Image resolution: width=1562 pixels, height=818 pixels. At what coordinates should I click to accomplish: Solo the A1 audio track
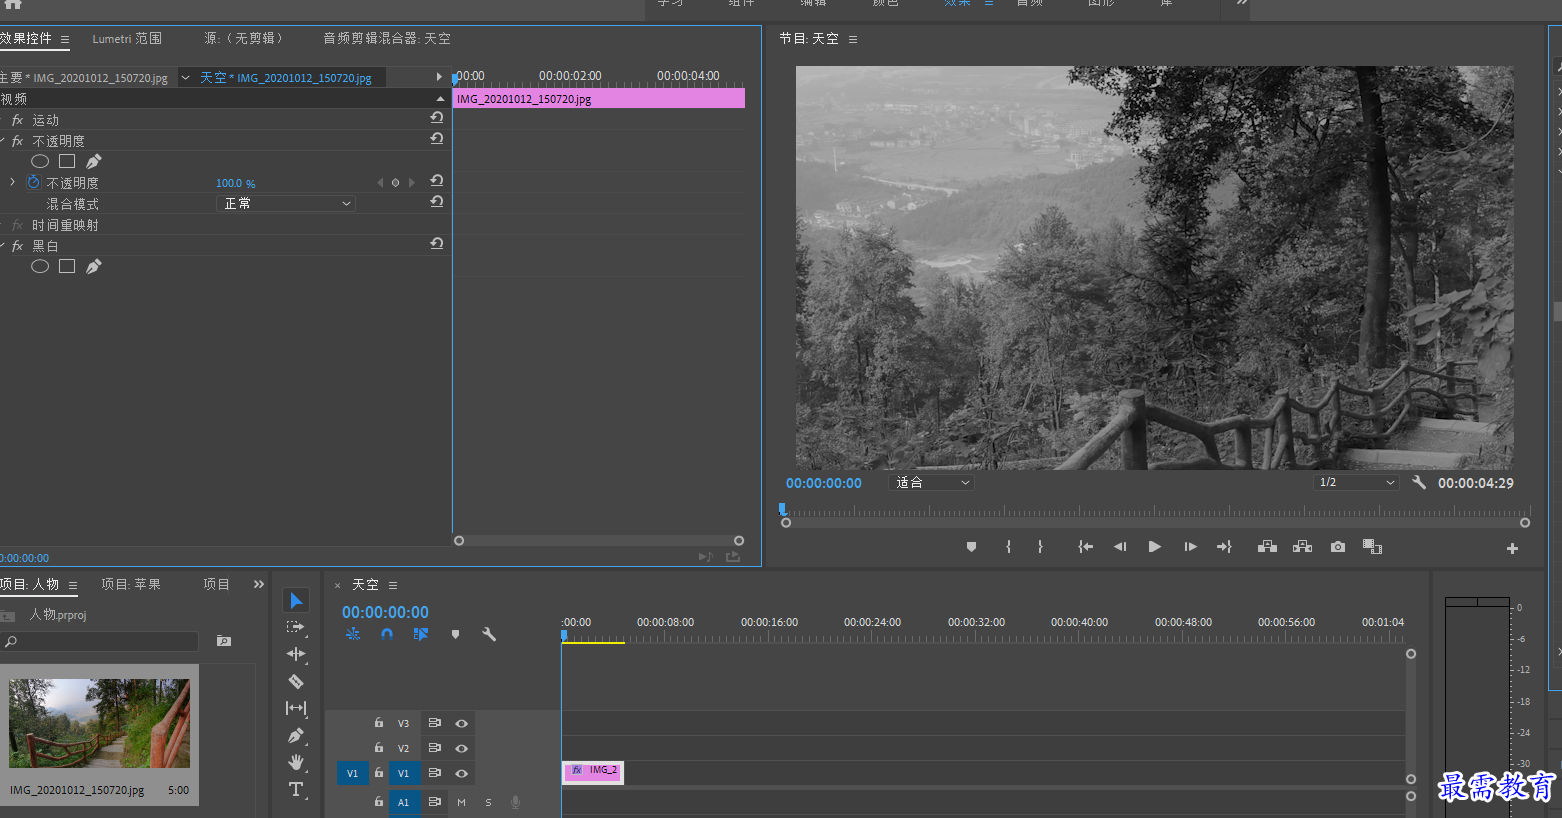[488, 802]
